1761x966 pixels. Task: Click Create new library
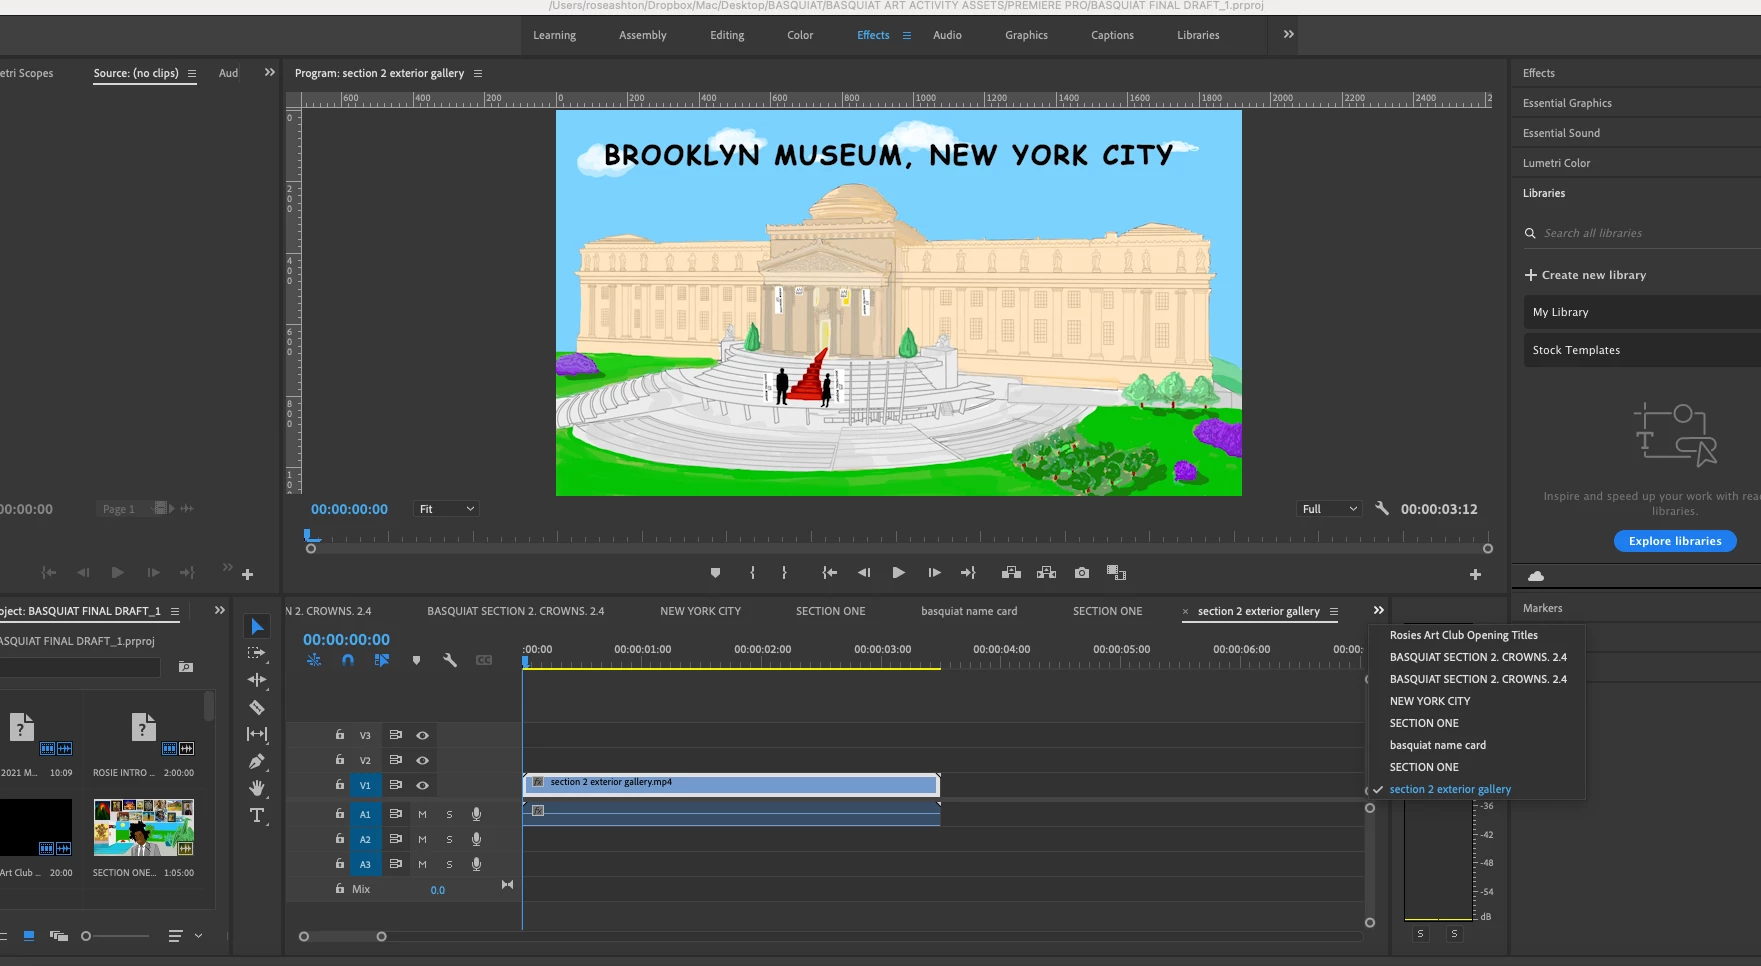(x=1585, y=275)
